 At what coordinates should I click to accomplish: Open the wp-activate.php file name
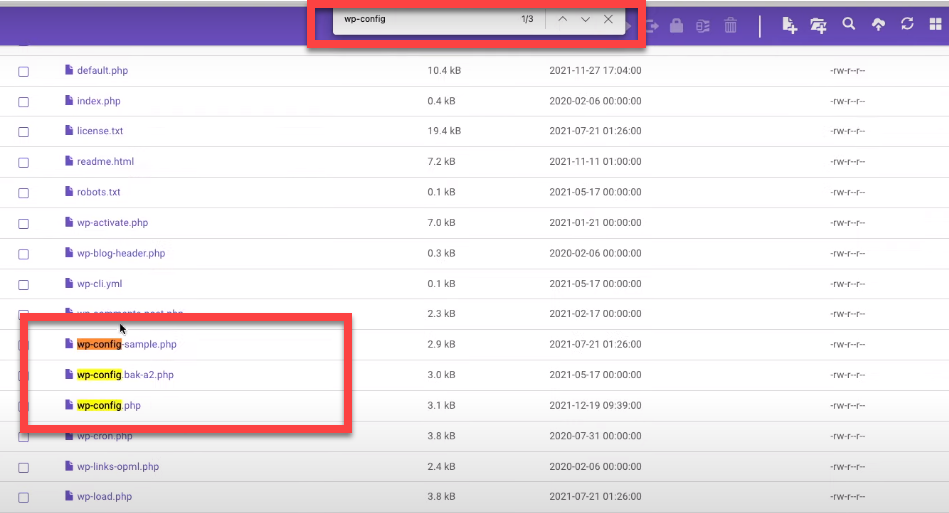(113, 223)
